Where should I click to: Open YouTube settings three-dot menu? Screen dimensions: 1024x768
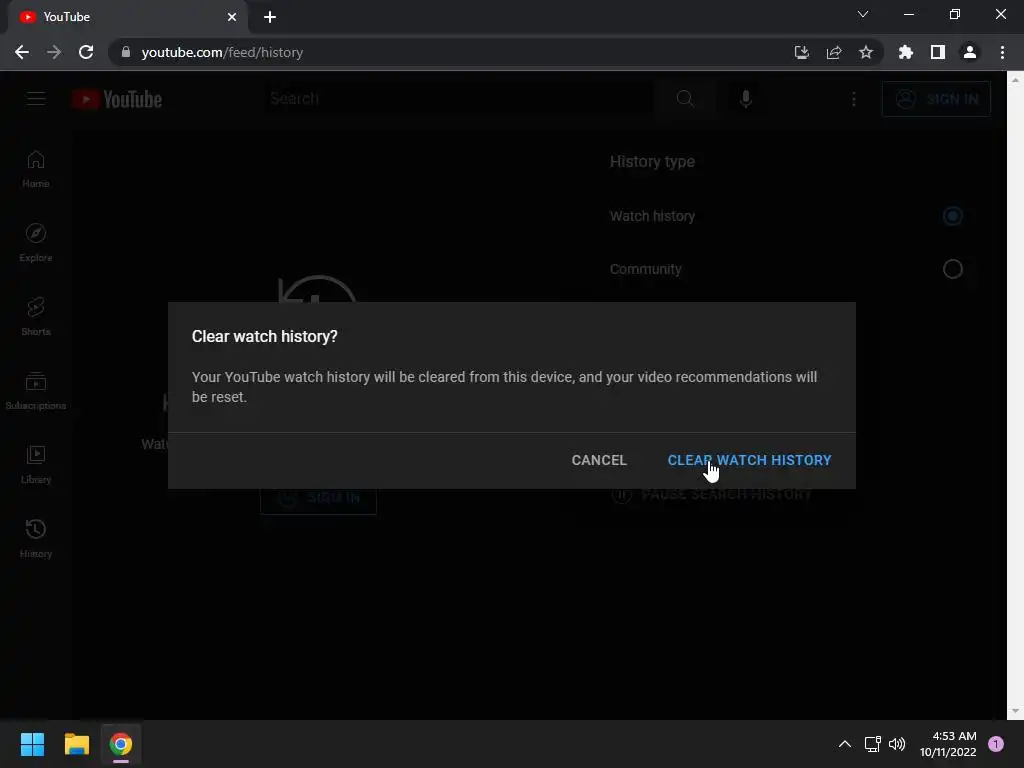pos(854,99)
